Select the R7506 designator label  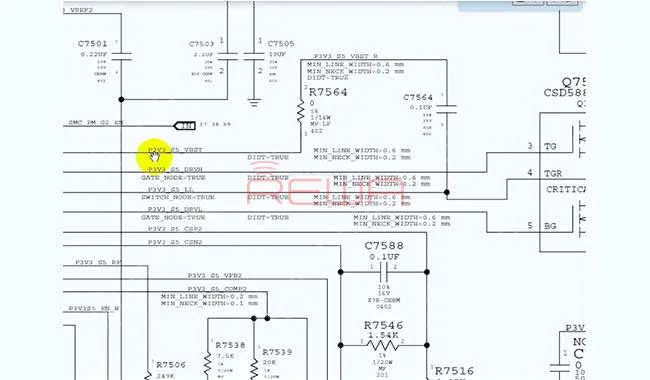click(x=171, y=365)
